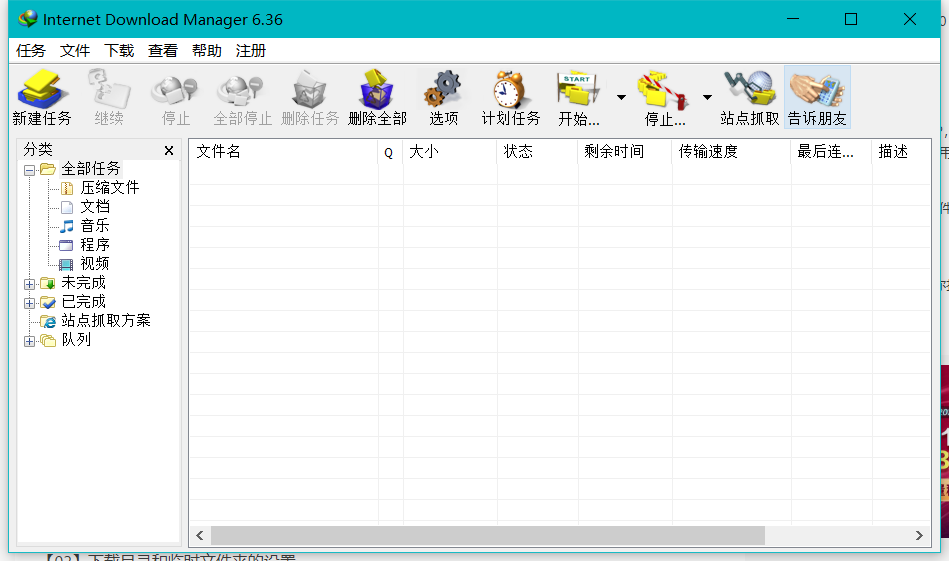Viewport: 949px width, 561px height.
Task: Open the 文件 menu
Action: pyautogui.click(x=74, y=51)
